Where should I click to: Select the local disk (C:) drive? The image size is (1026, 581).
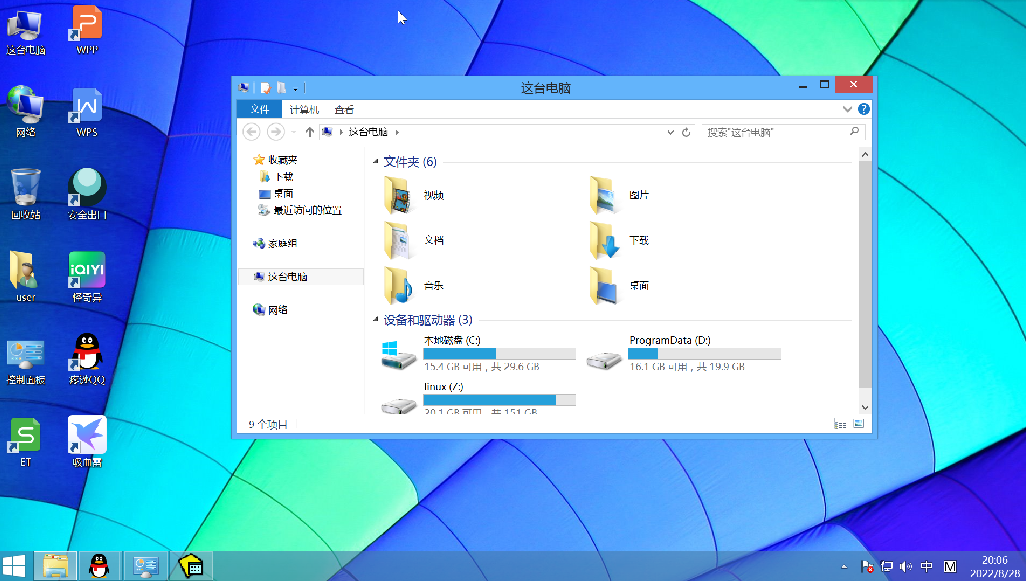click(x=478, y=353)
